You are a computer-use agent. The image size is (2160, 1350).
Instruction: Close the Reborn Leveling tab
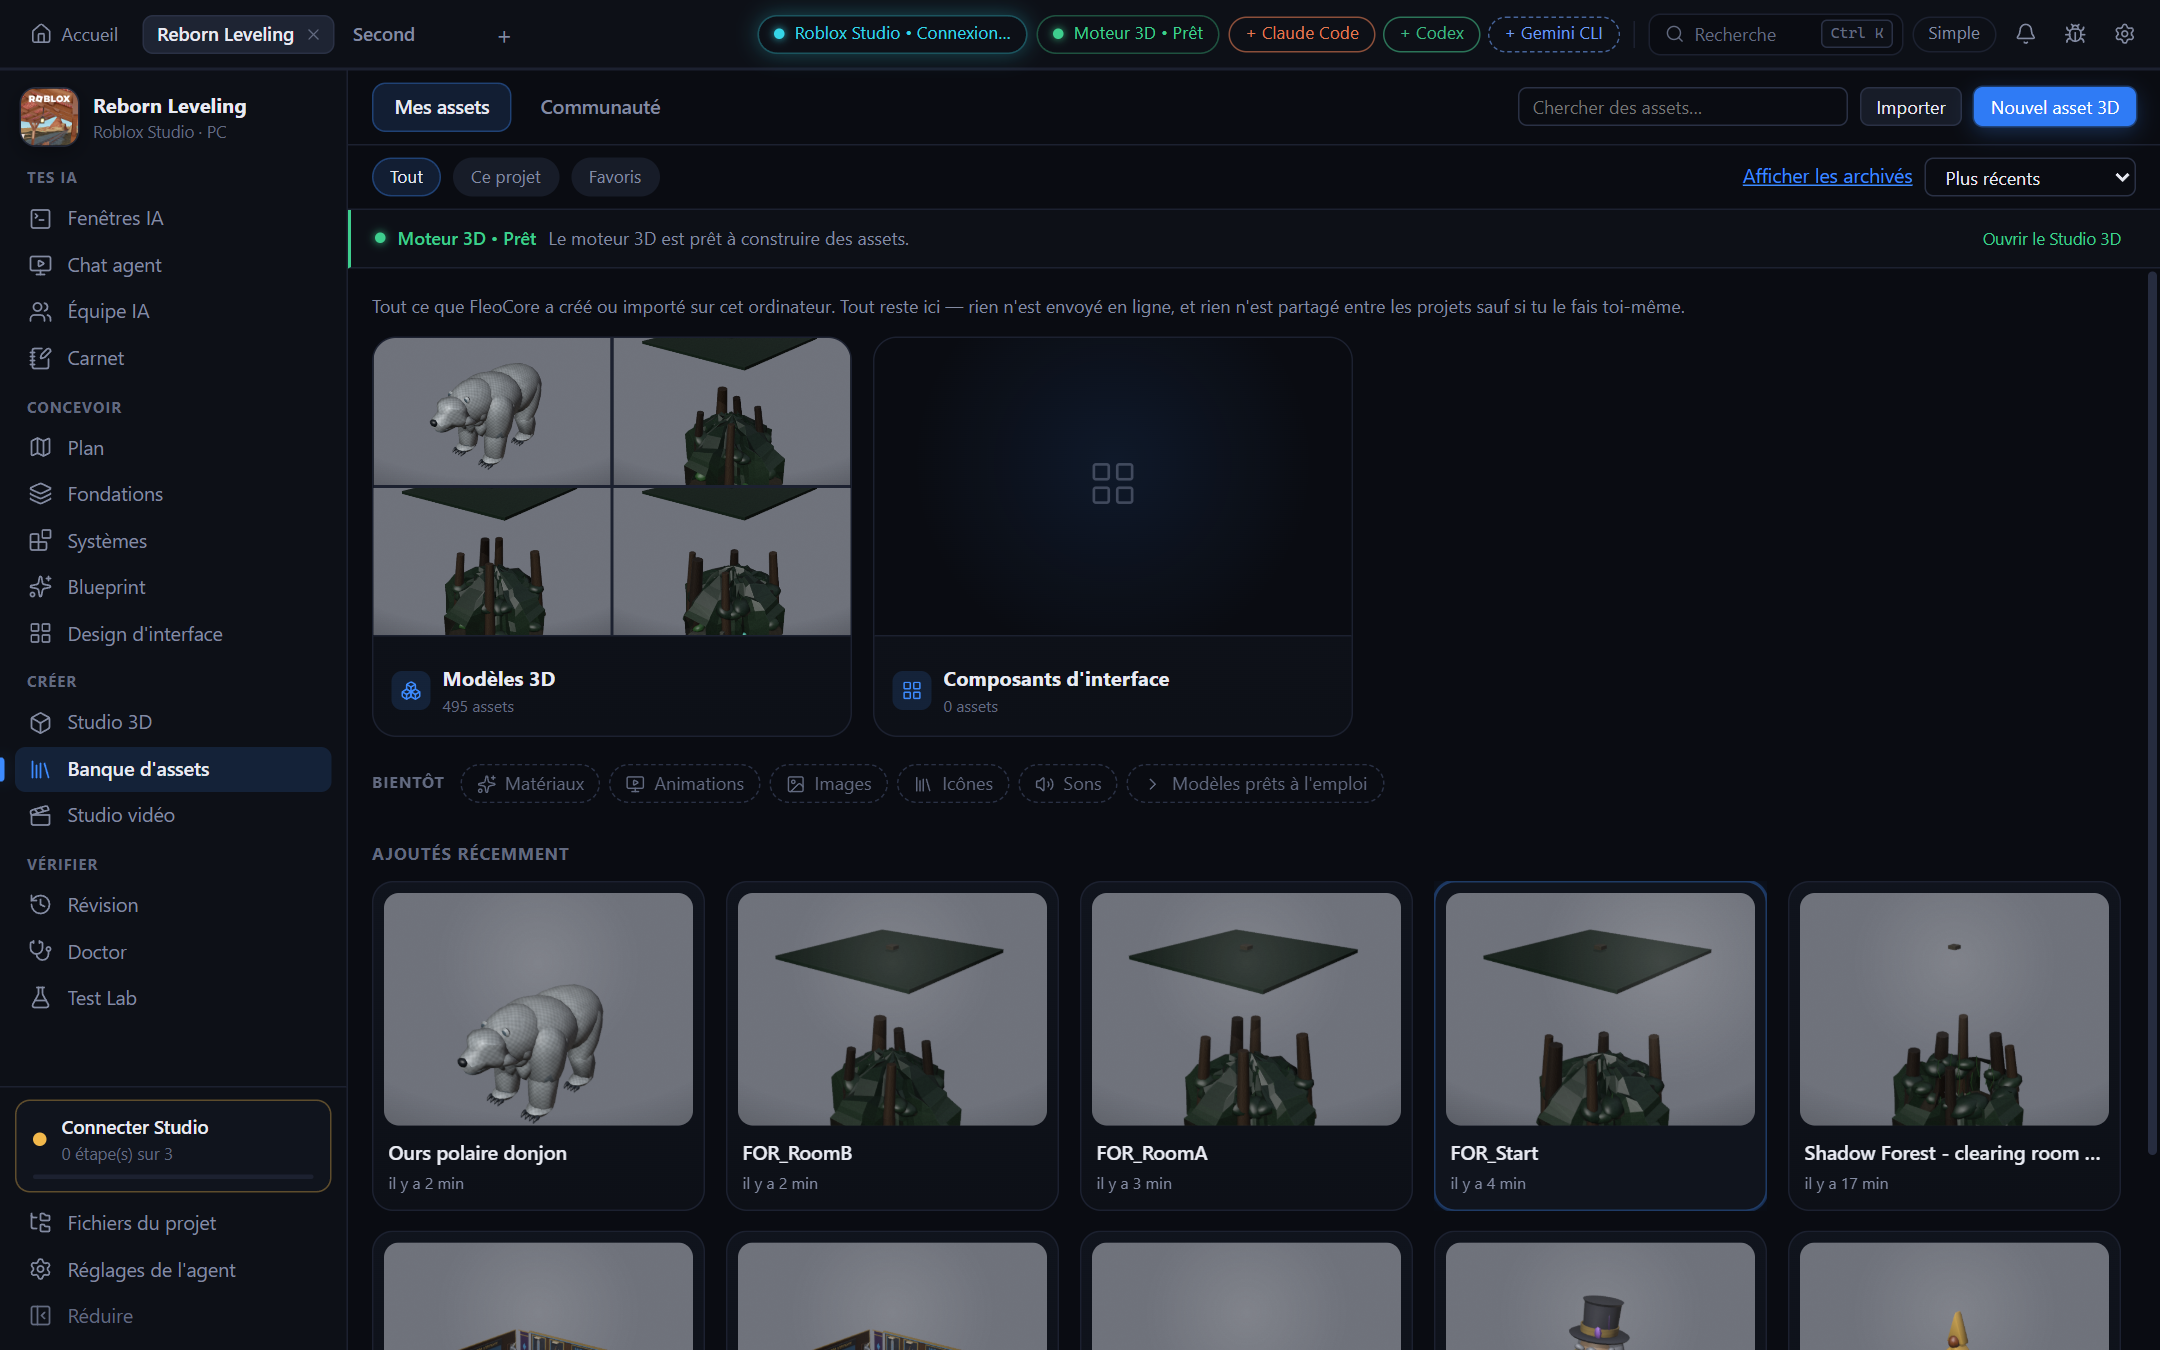click(x=314, y=35)
